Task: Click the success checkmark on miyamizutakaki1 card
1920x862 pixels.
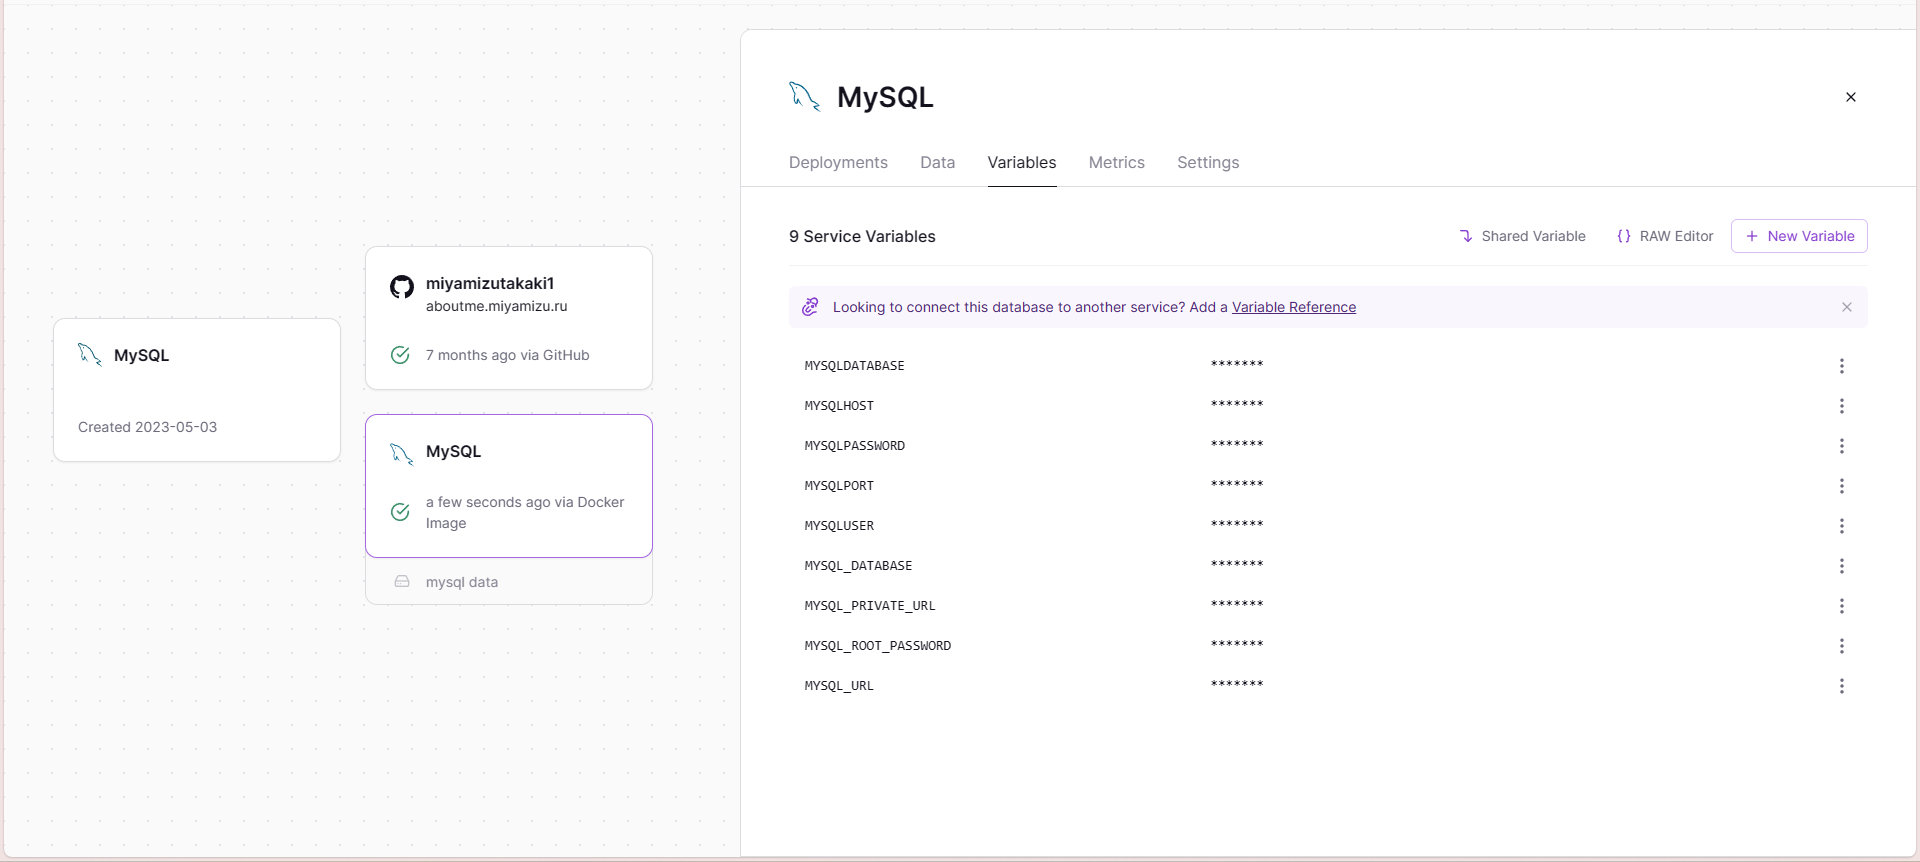Action: tap(400, 355)
